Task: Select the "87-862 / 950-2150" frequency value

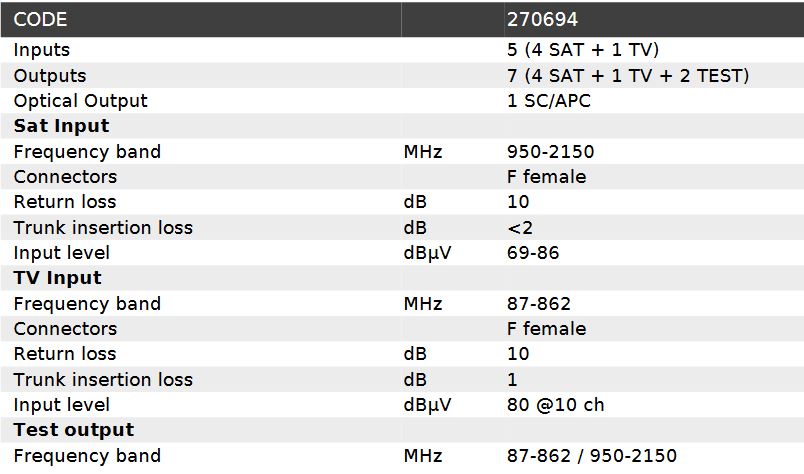Action: 592,456
